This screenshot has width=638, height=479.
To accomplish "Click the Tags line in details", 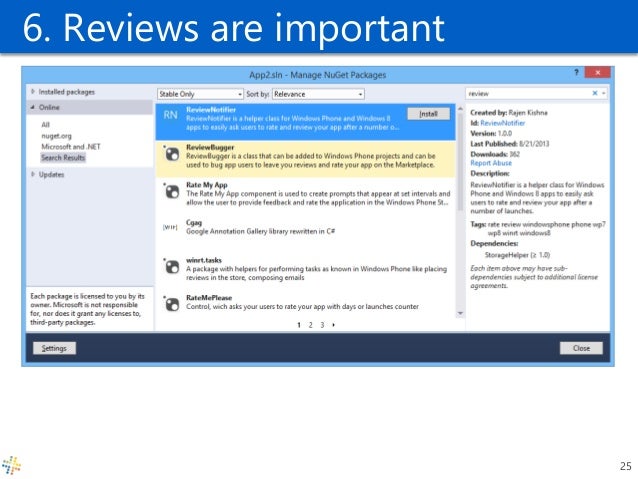I will click(x=537, y=228).
